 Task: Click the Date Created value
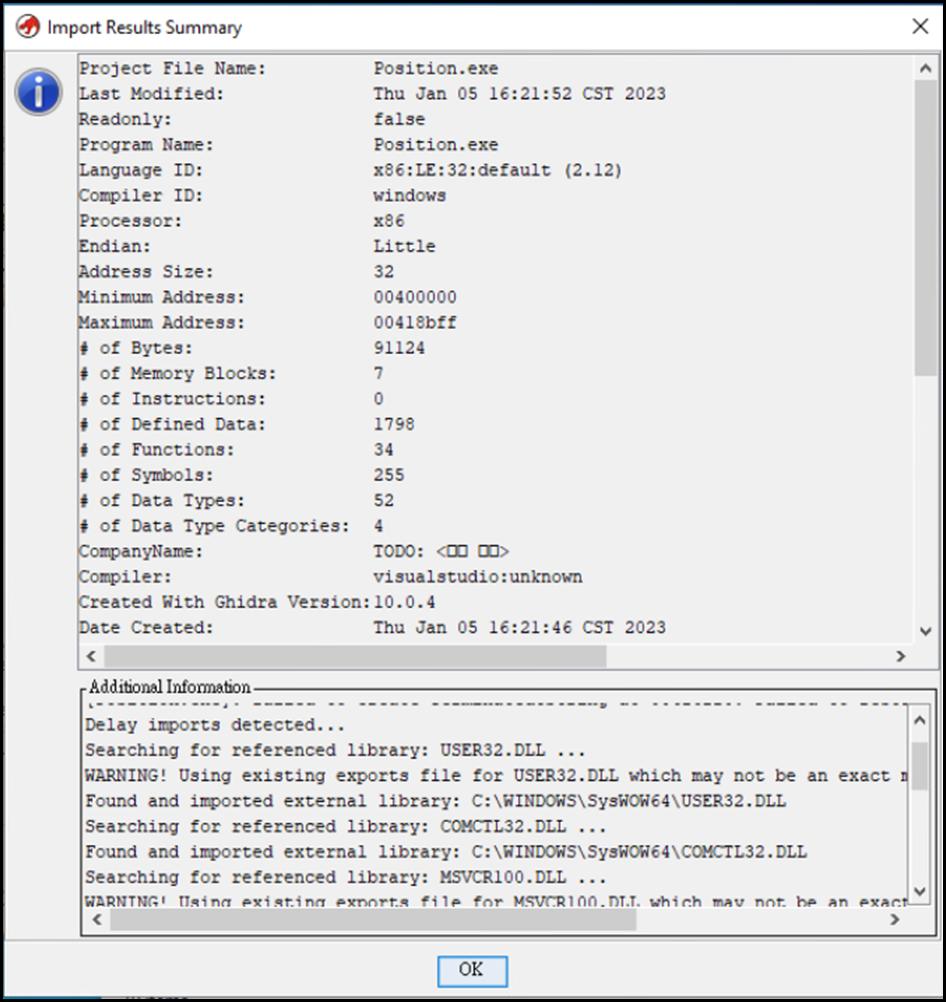pos(519,628)
